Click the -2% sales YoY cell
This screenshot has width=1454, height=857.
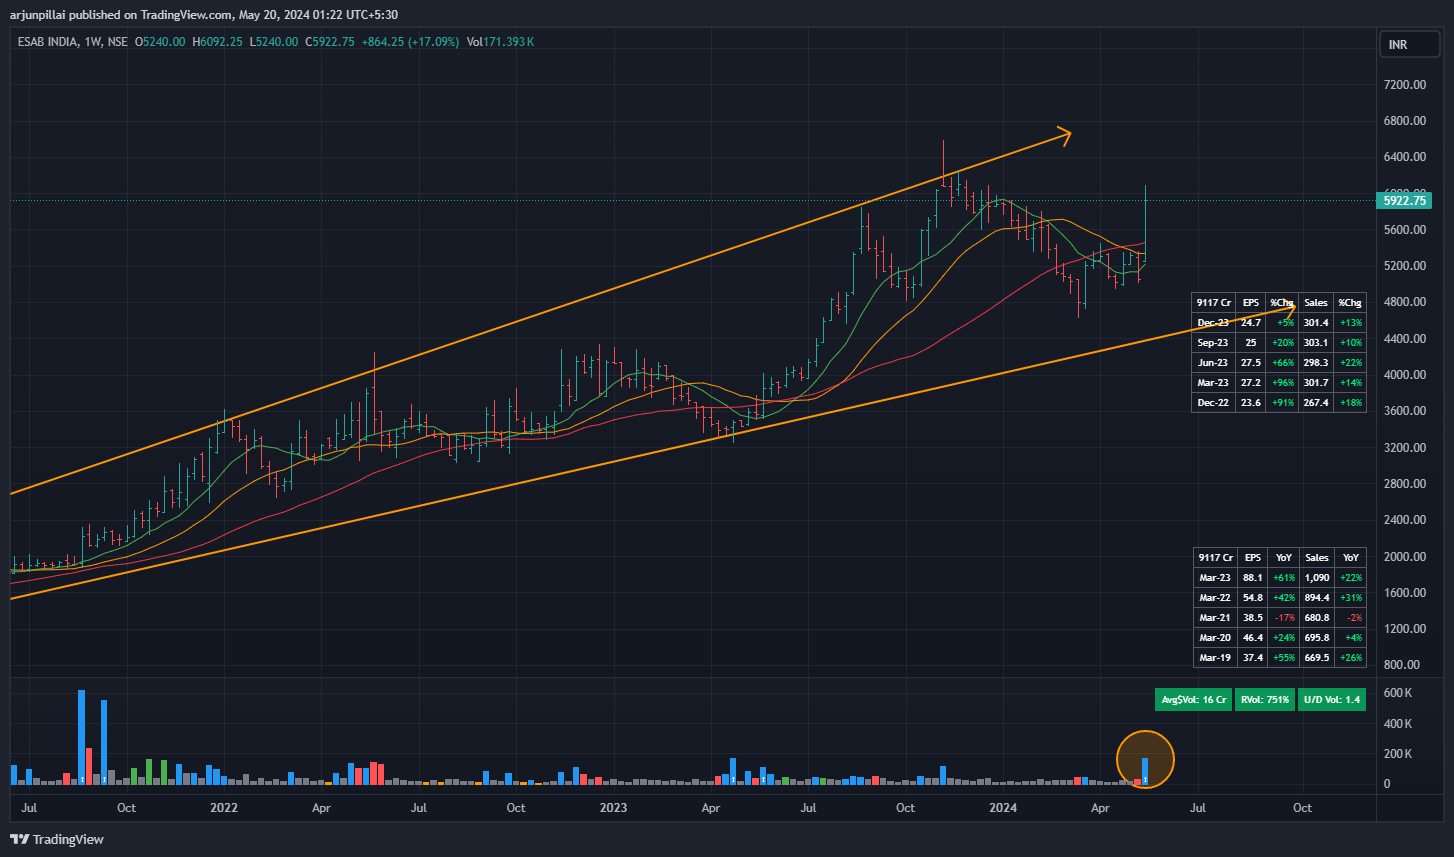click(1351, 617)
